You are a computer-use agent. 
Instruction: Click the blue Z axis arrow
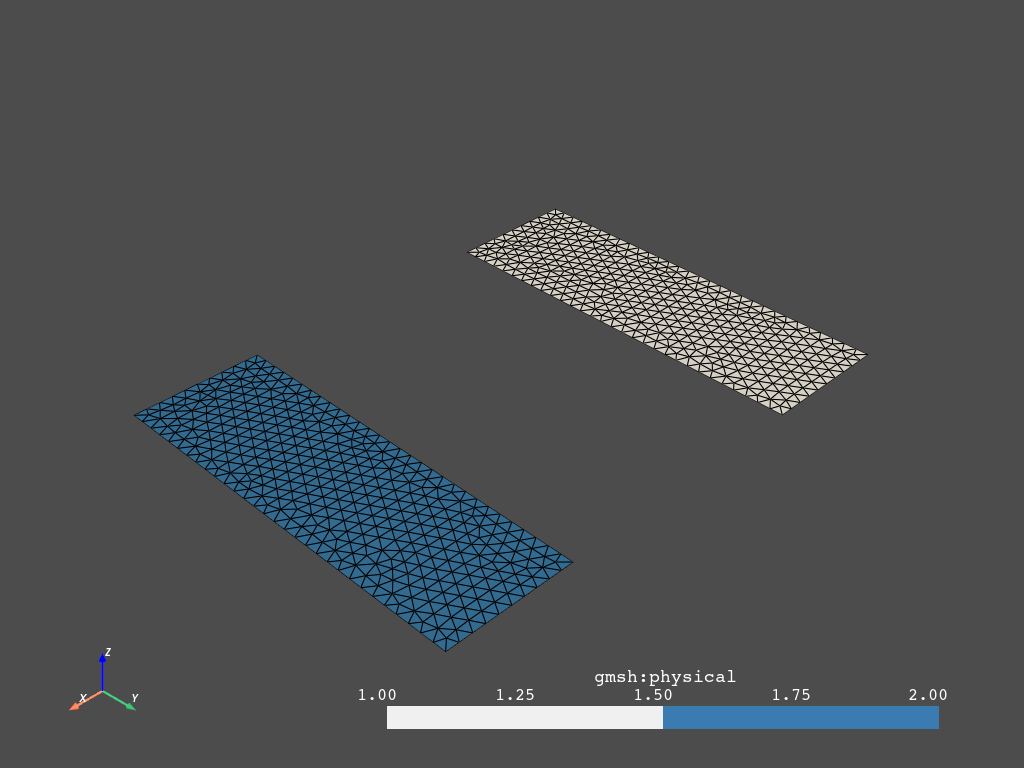coord(103,671)
